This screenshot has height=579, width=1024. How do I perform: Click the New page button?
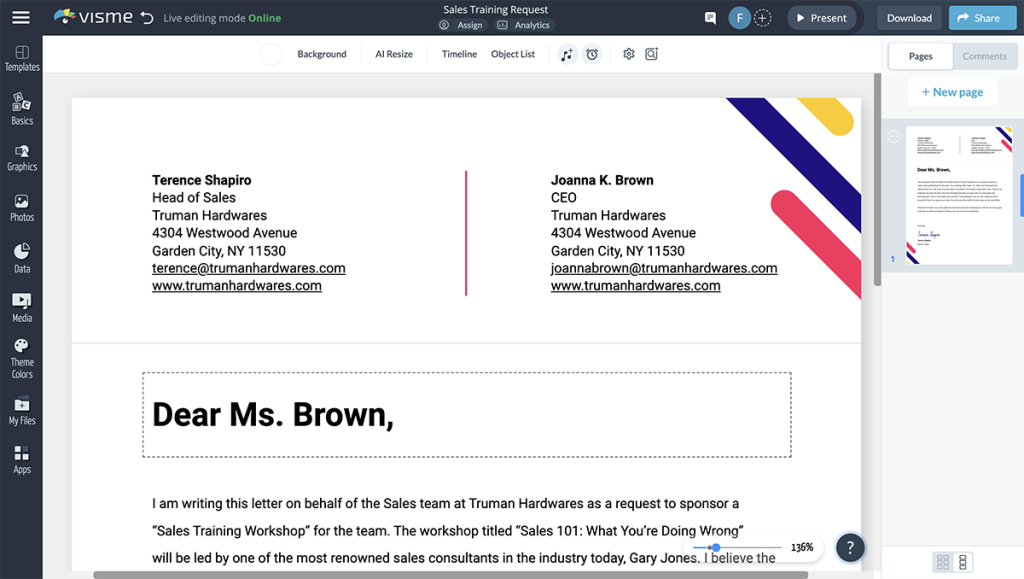click(951, 91)
